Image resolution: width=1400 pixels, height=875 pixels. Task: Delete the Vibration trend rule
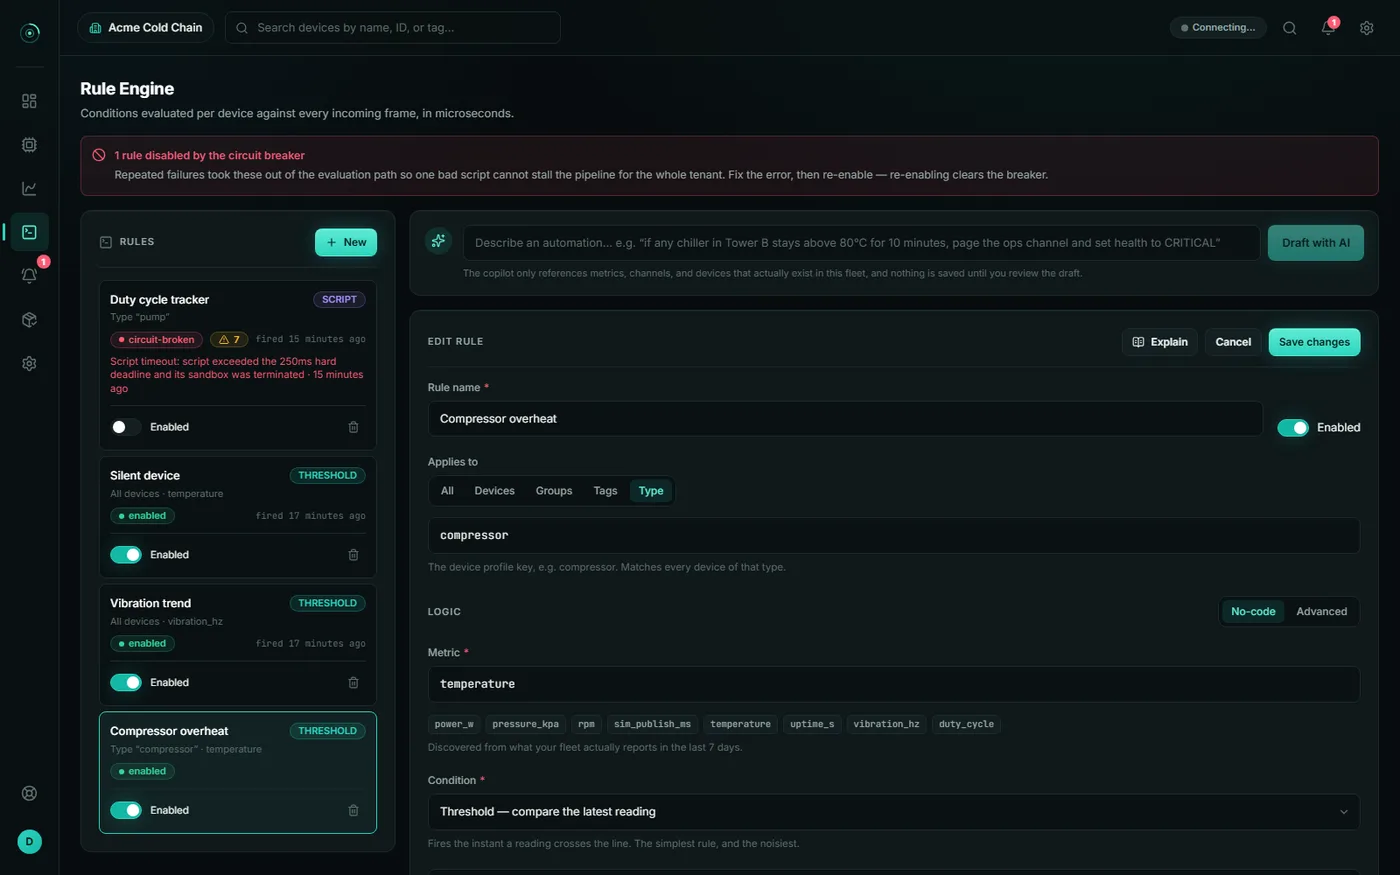click(353, 683)
